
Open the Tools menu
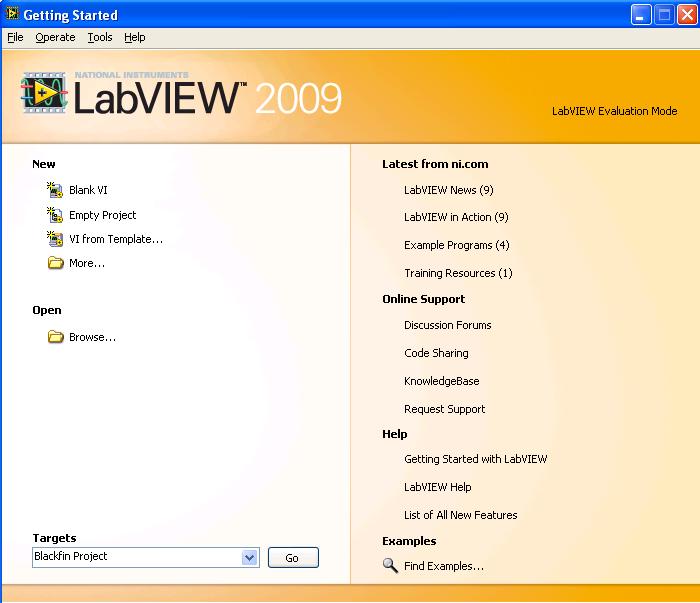tap(100, 37)
